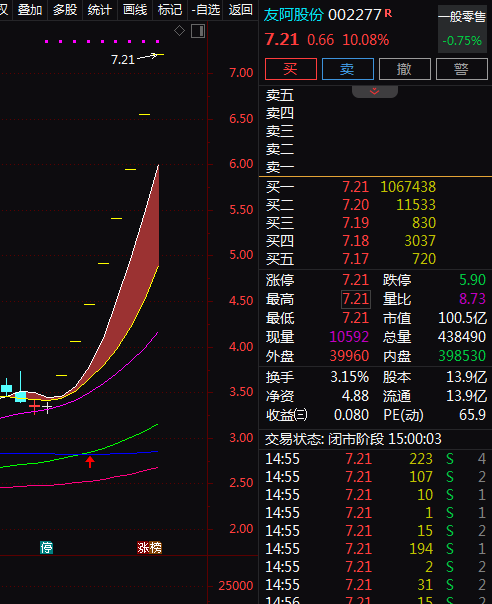Click the change percentage 10.08%
The image size is (492, 604).
pos(366,40)
